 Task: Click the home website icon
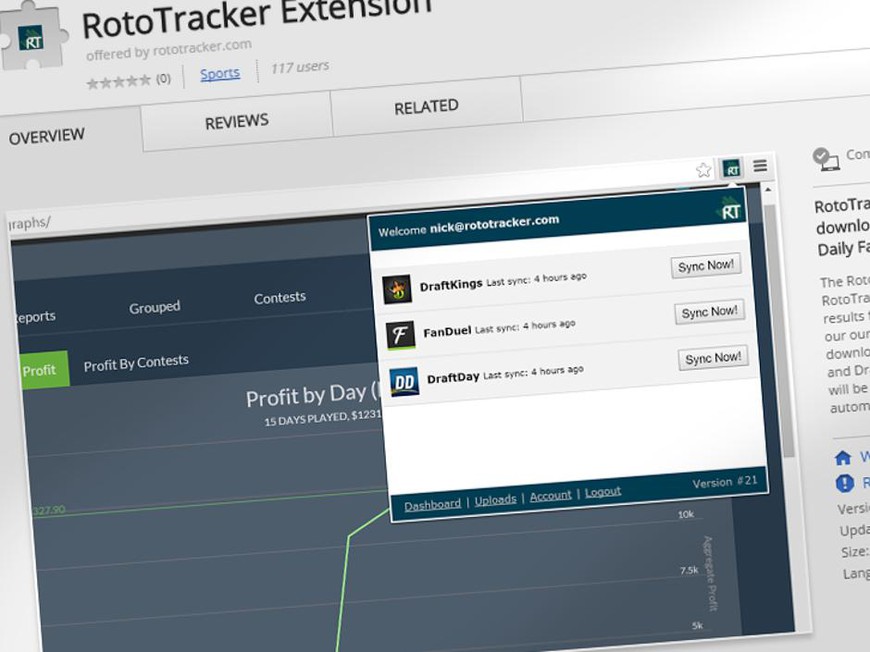(843, 458)
